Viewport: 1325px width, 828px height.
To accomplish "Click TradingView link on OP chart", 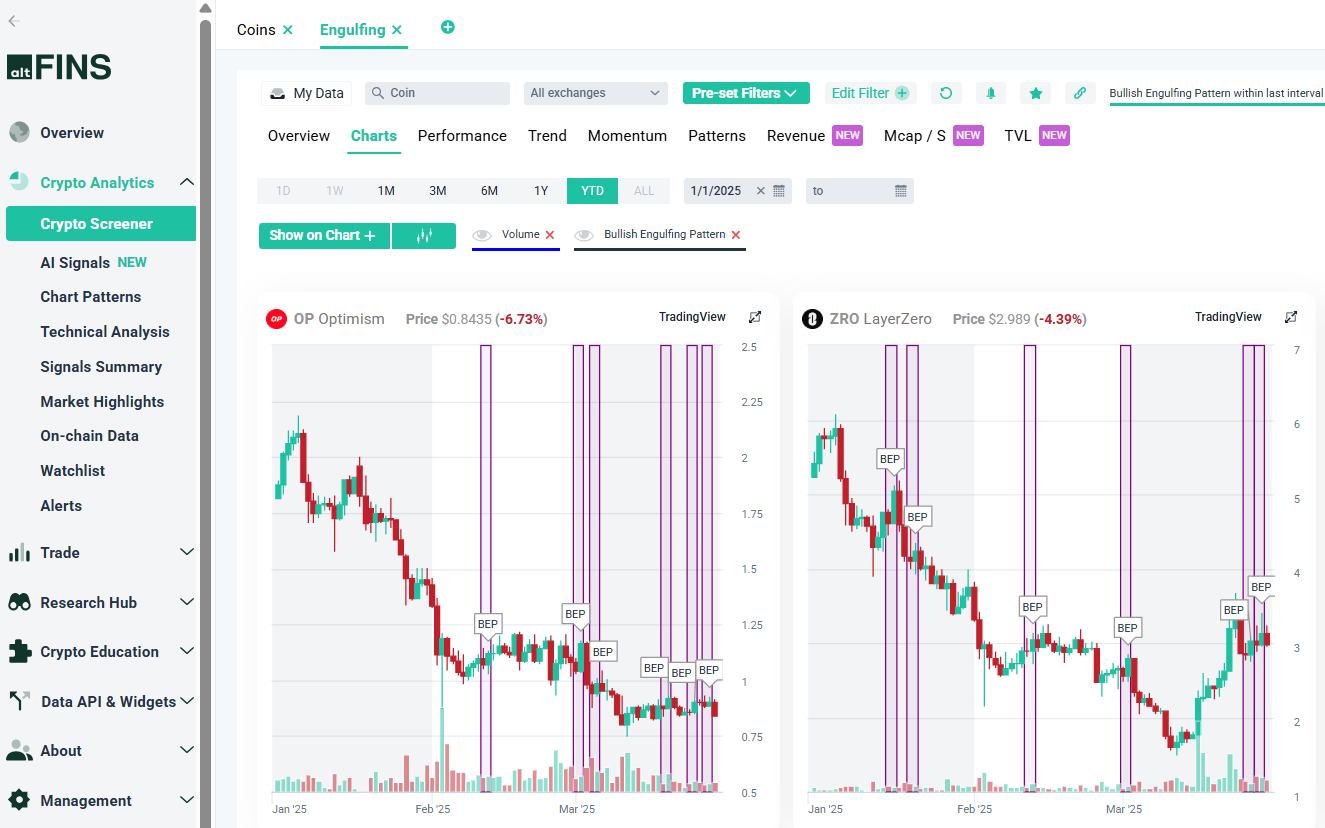I will coord(692,317).
